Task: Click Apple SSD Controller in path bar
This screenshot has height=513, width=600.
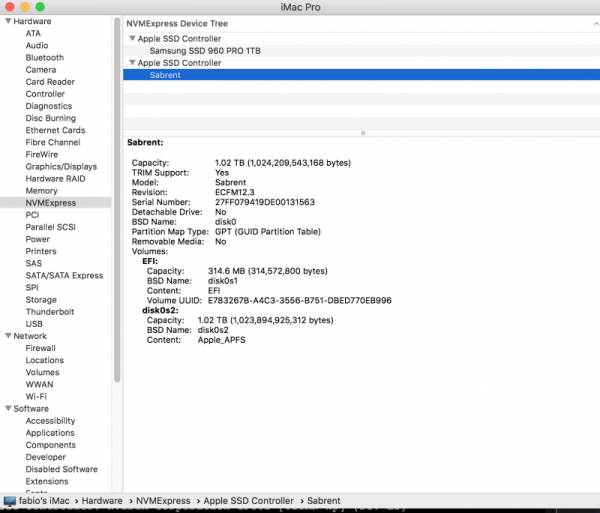Action: (x=248, y=501)
